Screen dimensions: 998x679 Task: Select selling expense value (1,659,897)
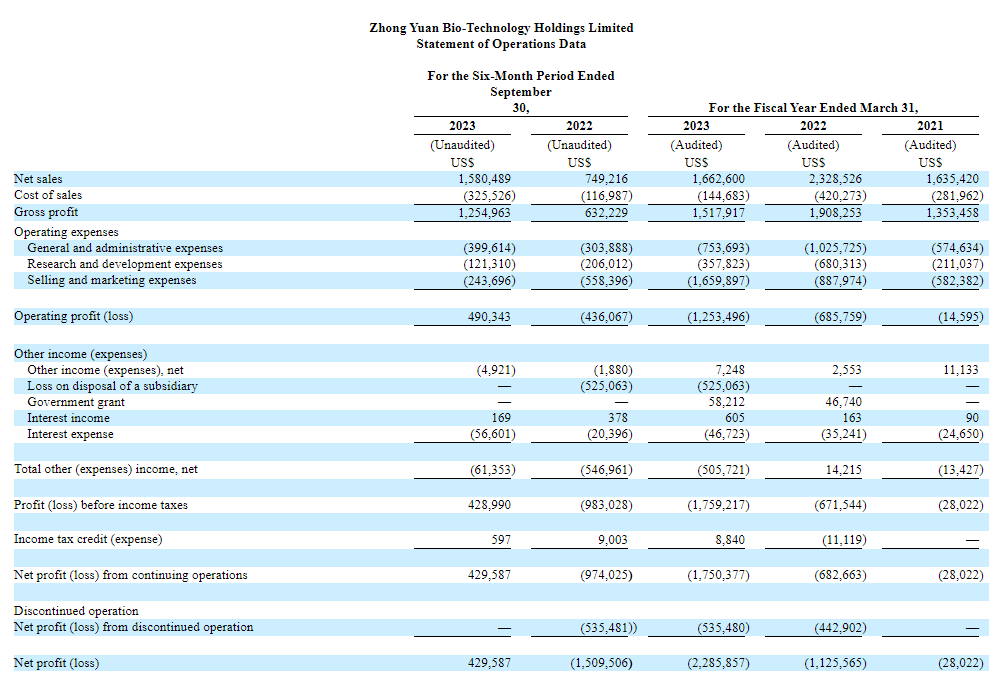click(718, 281)
